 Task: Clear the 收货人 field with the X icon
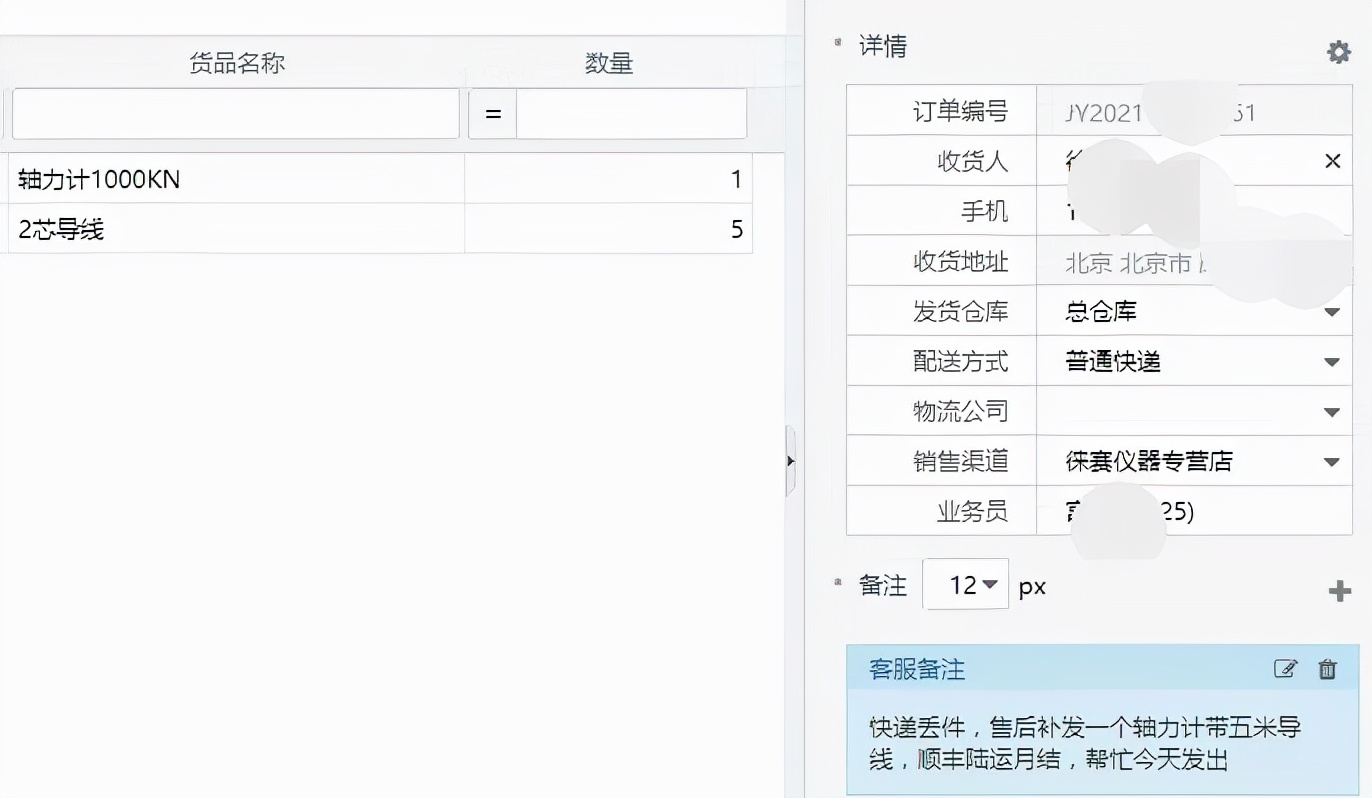tap(1332, 161)
